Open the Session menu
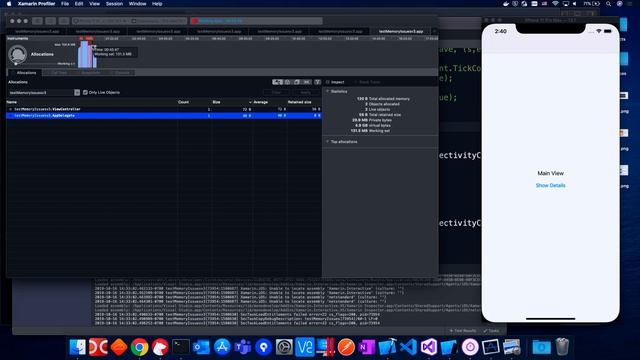 click(114, 4)
